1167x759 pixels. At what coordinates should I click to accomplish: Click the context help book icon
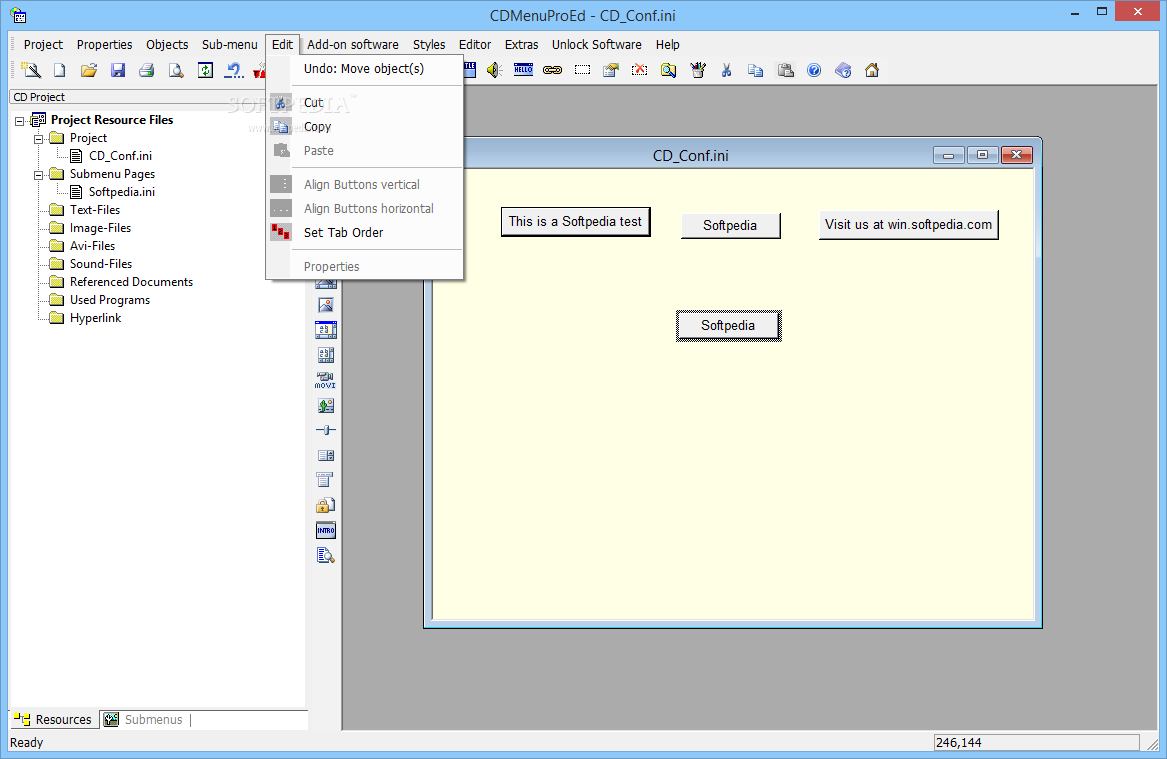[x=843, y=70]
